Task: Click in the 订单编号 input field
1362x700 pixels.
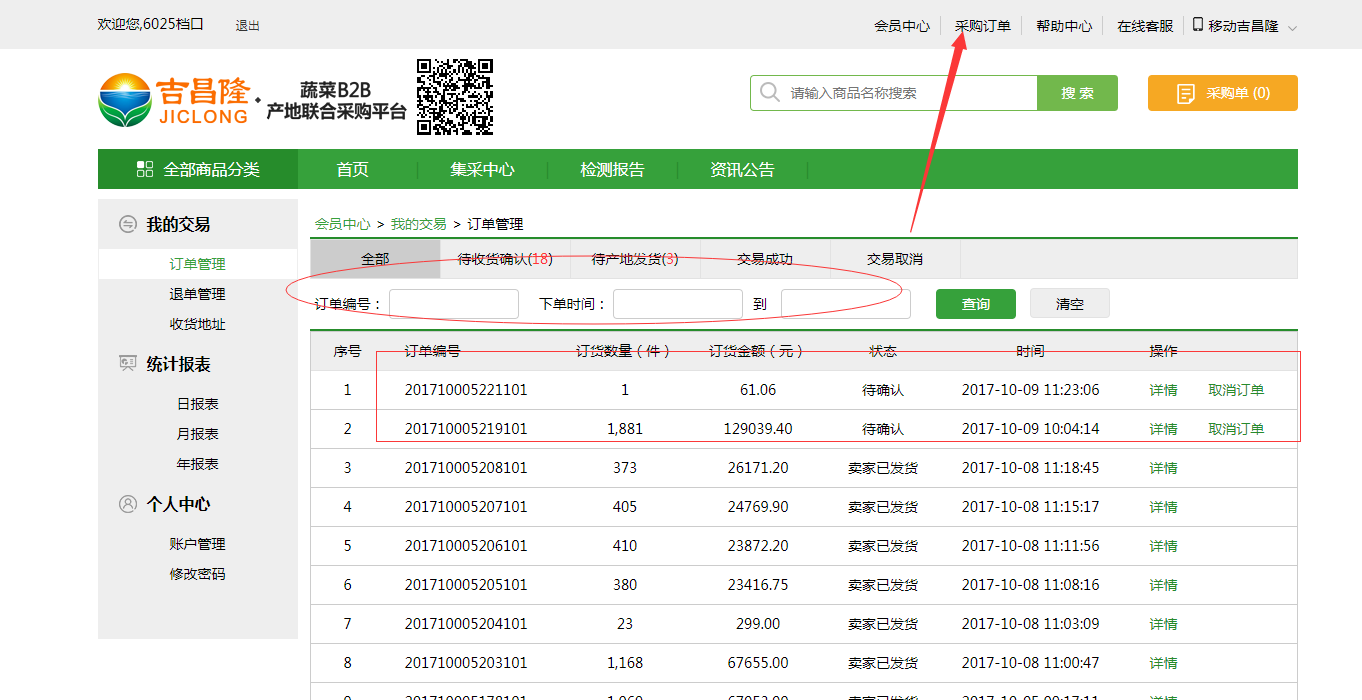Action: click(x=454, y=304)
